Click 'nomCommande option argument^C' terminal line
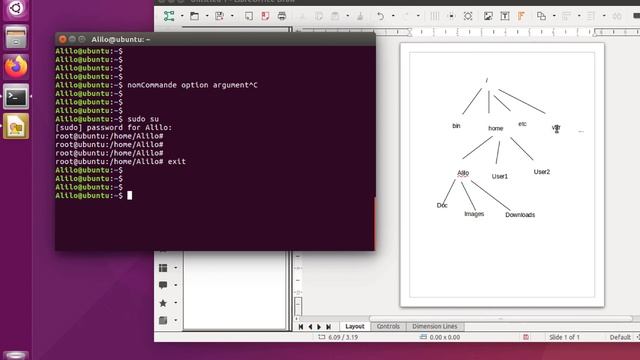Screen dimensions: 640x360 [x=192, y=85]
